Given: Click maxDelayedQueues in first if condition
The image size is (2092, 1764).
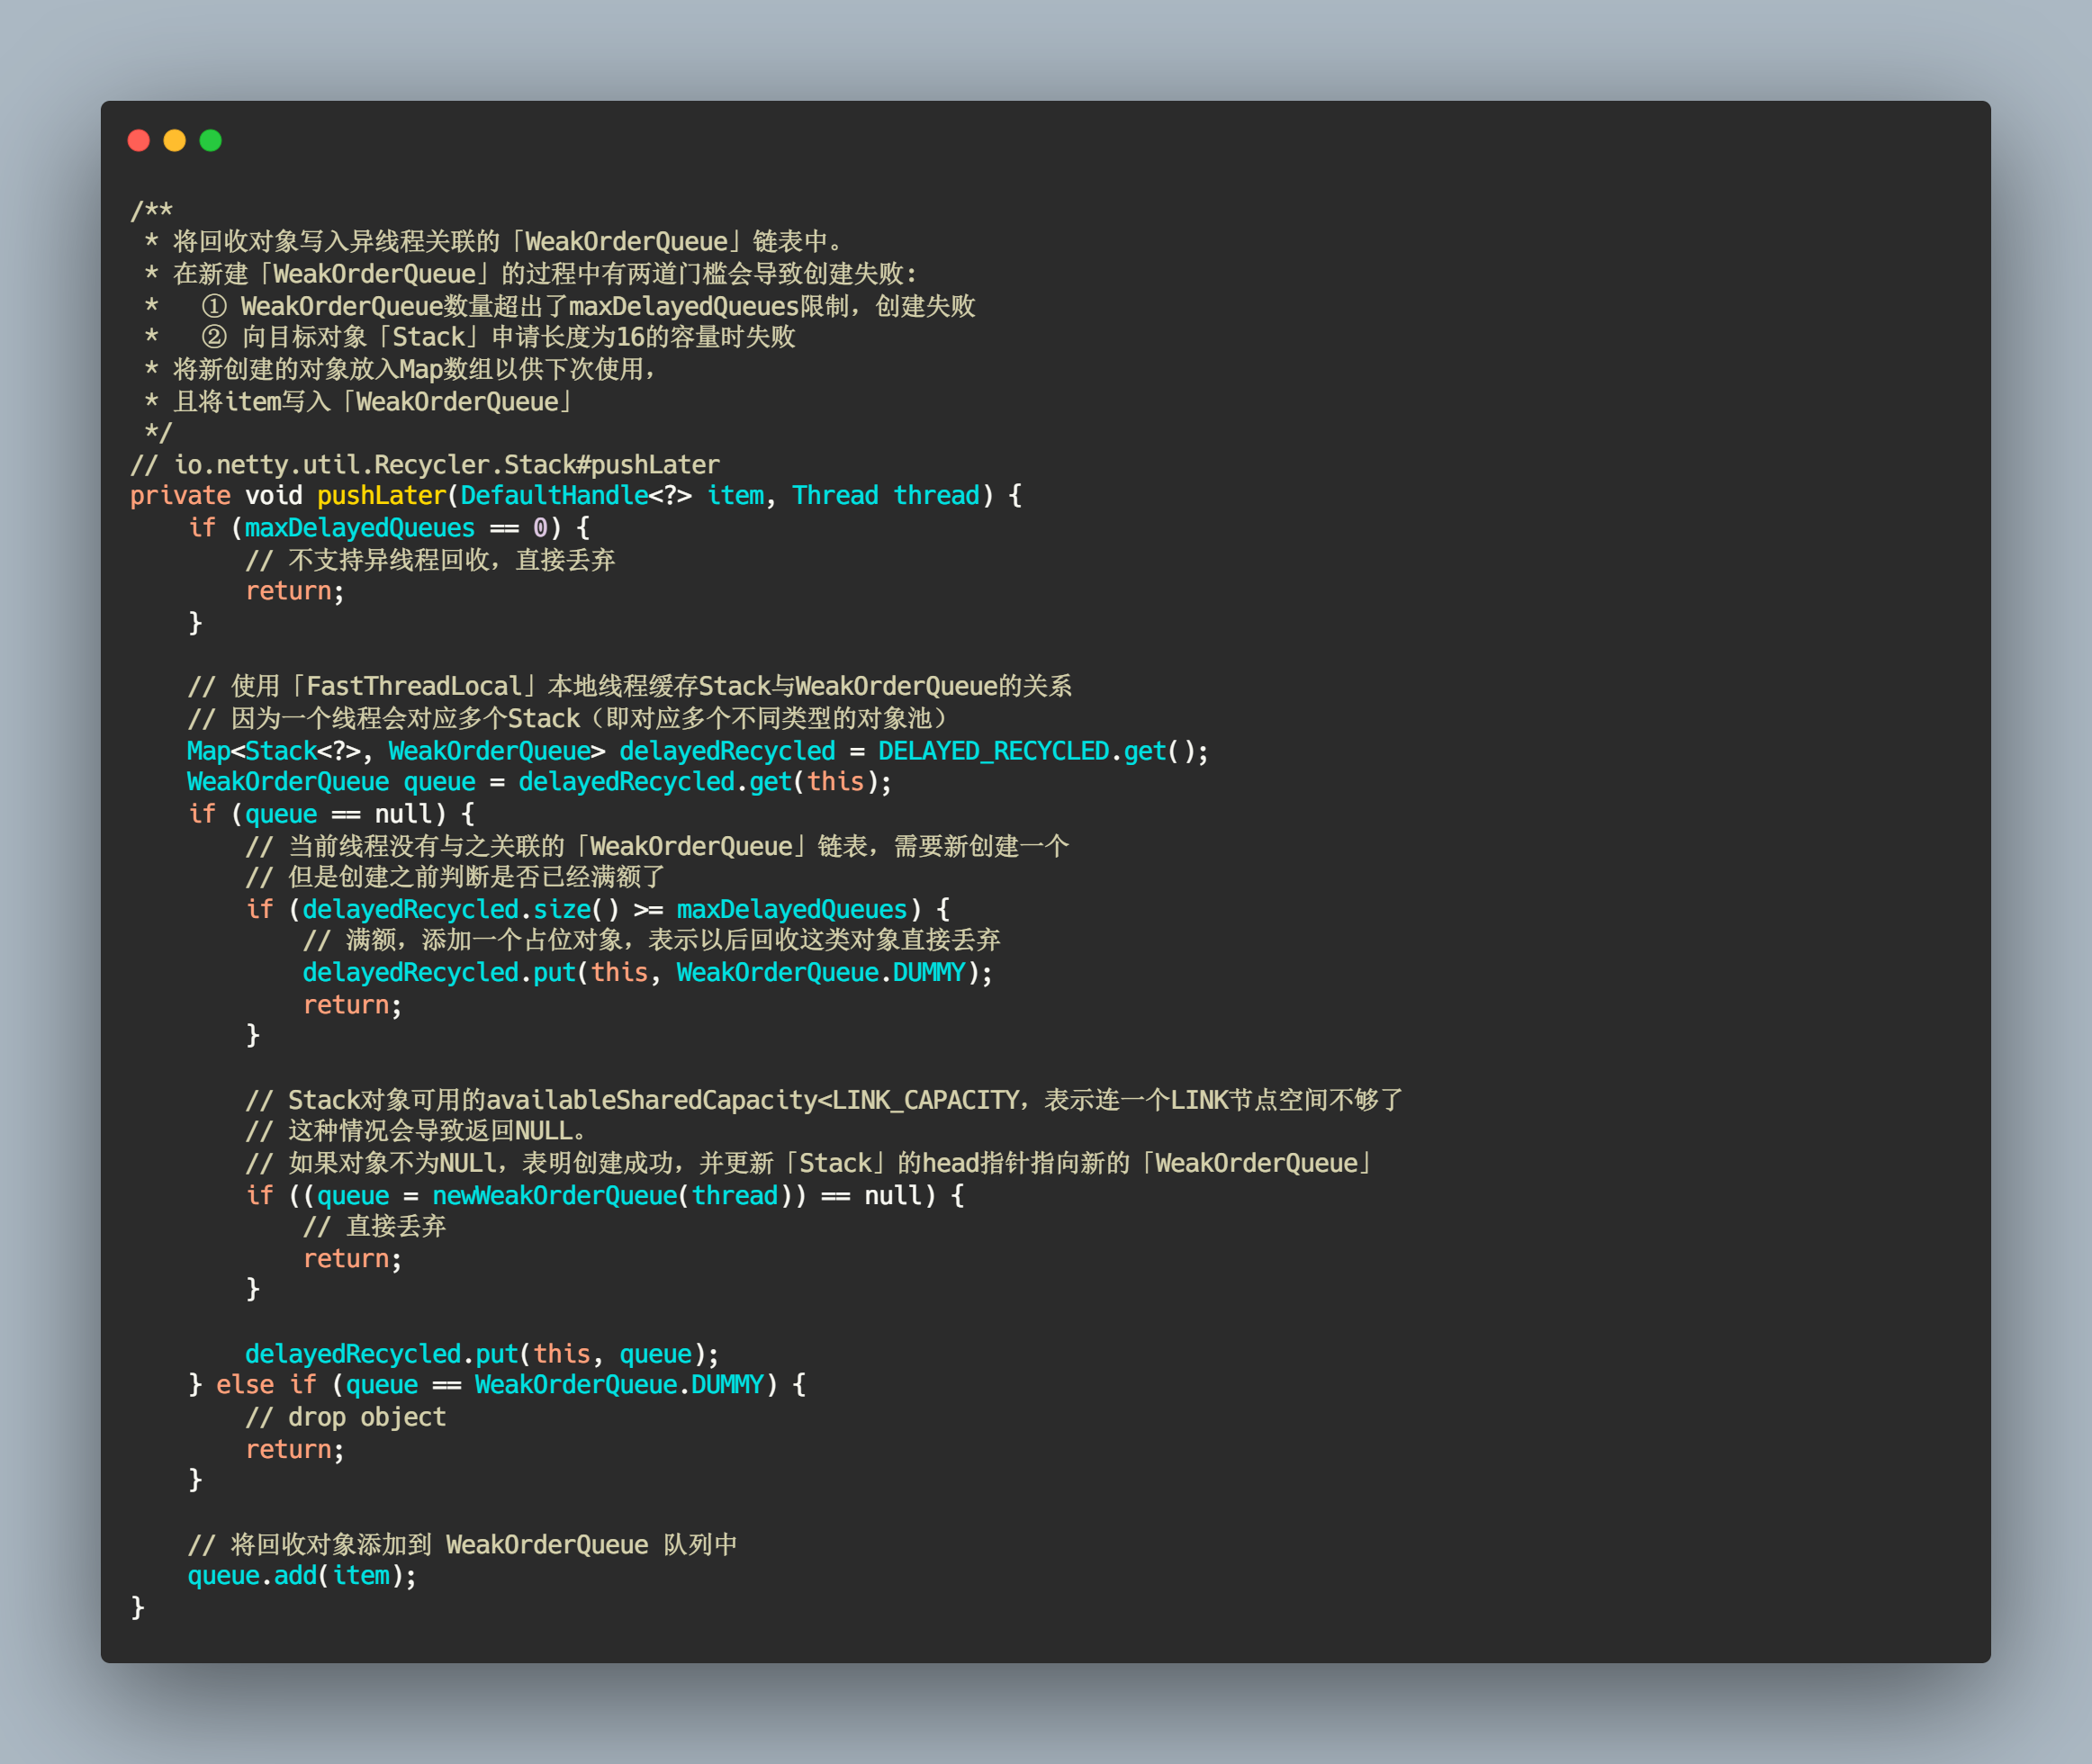Looking at the screenshot, I should pyautogui.click(x=360, y=528).
